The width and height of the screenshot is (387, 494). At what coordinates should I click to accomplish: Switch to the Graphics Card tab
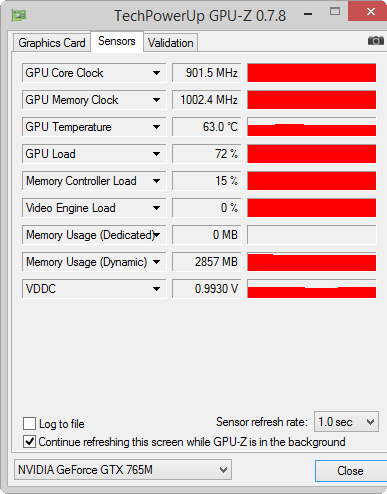(52, 43)
